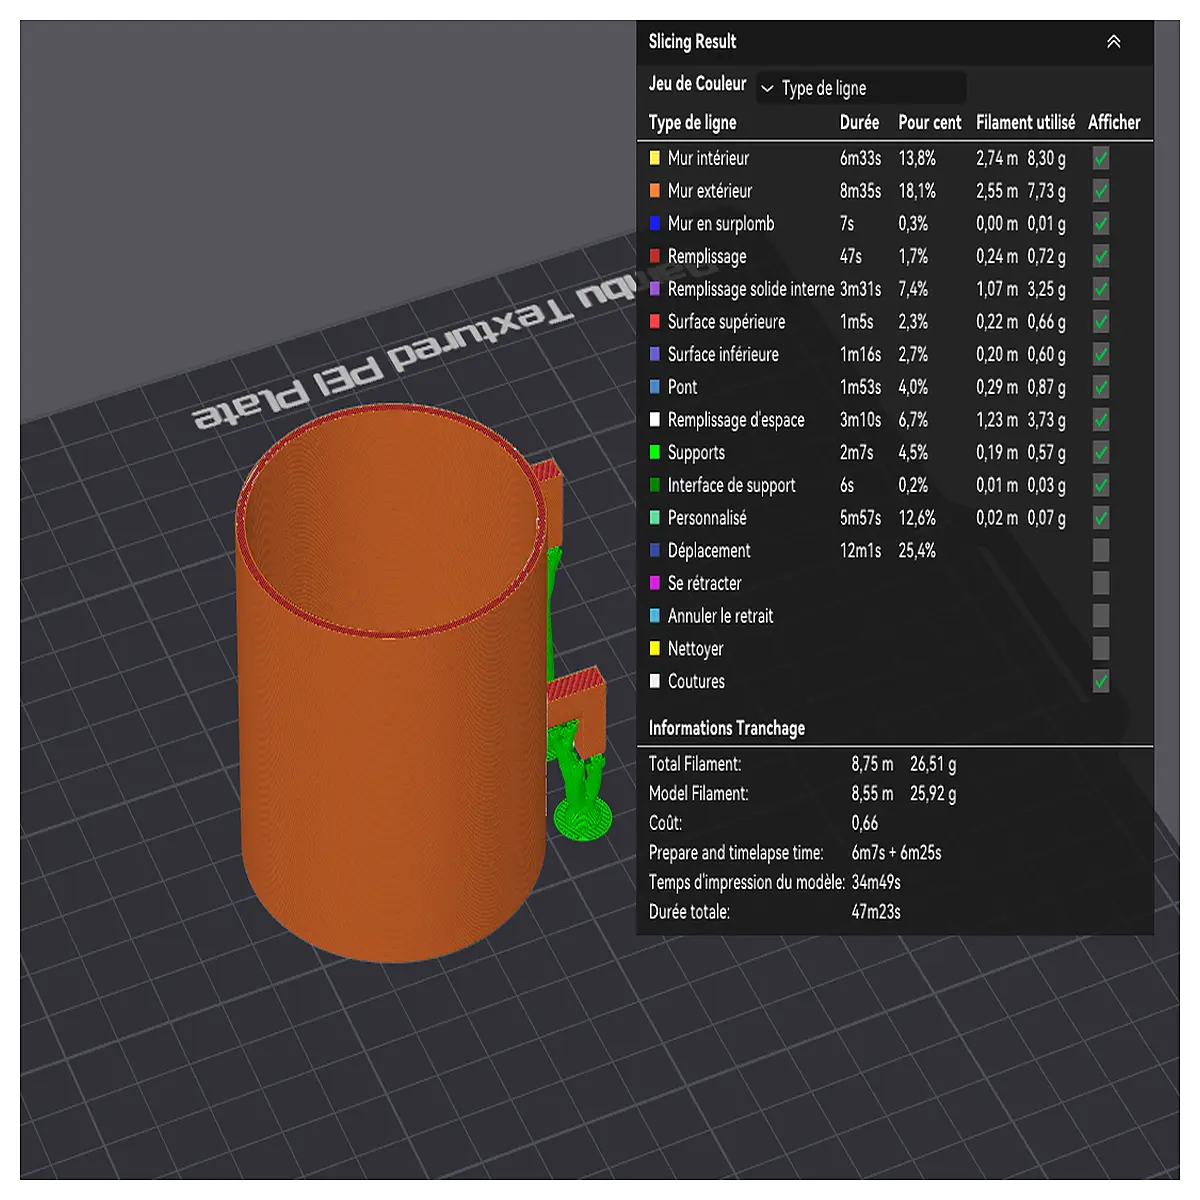Click the Durée totale value 47m23s
Viewport: 1200px width, 1200px height.
(876, 912)
